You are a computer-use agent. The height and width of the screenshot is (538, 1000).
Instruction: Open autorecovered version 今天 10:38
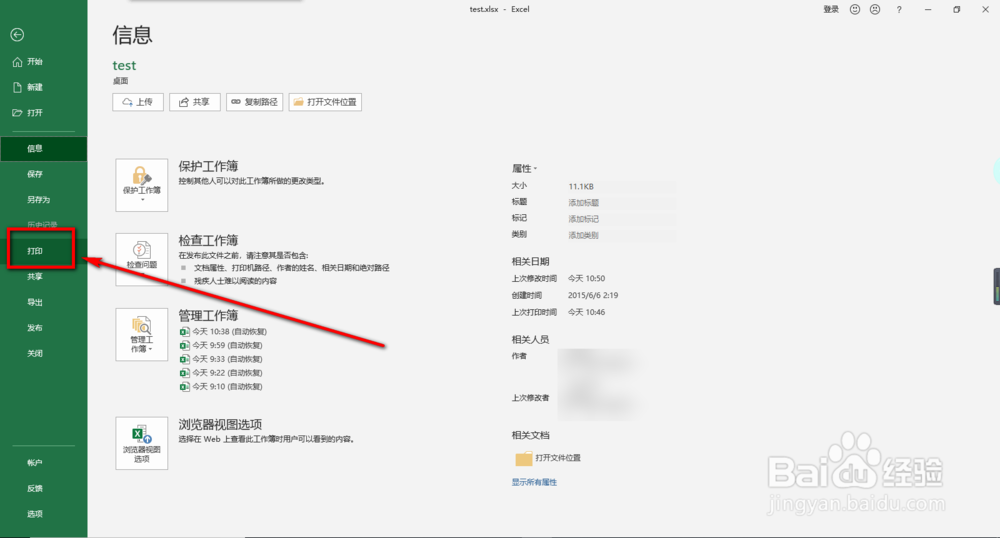tap(223, 331)
